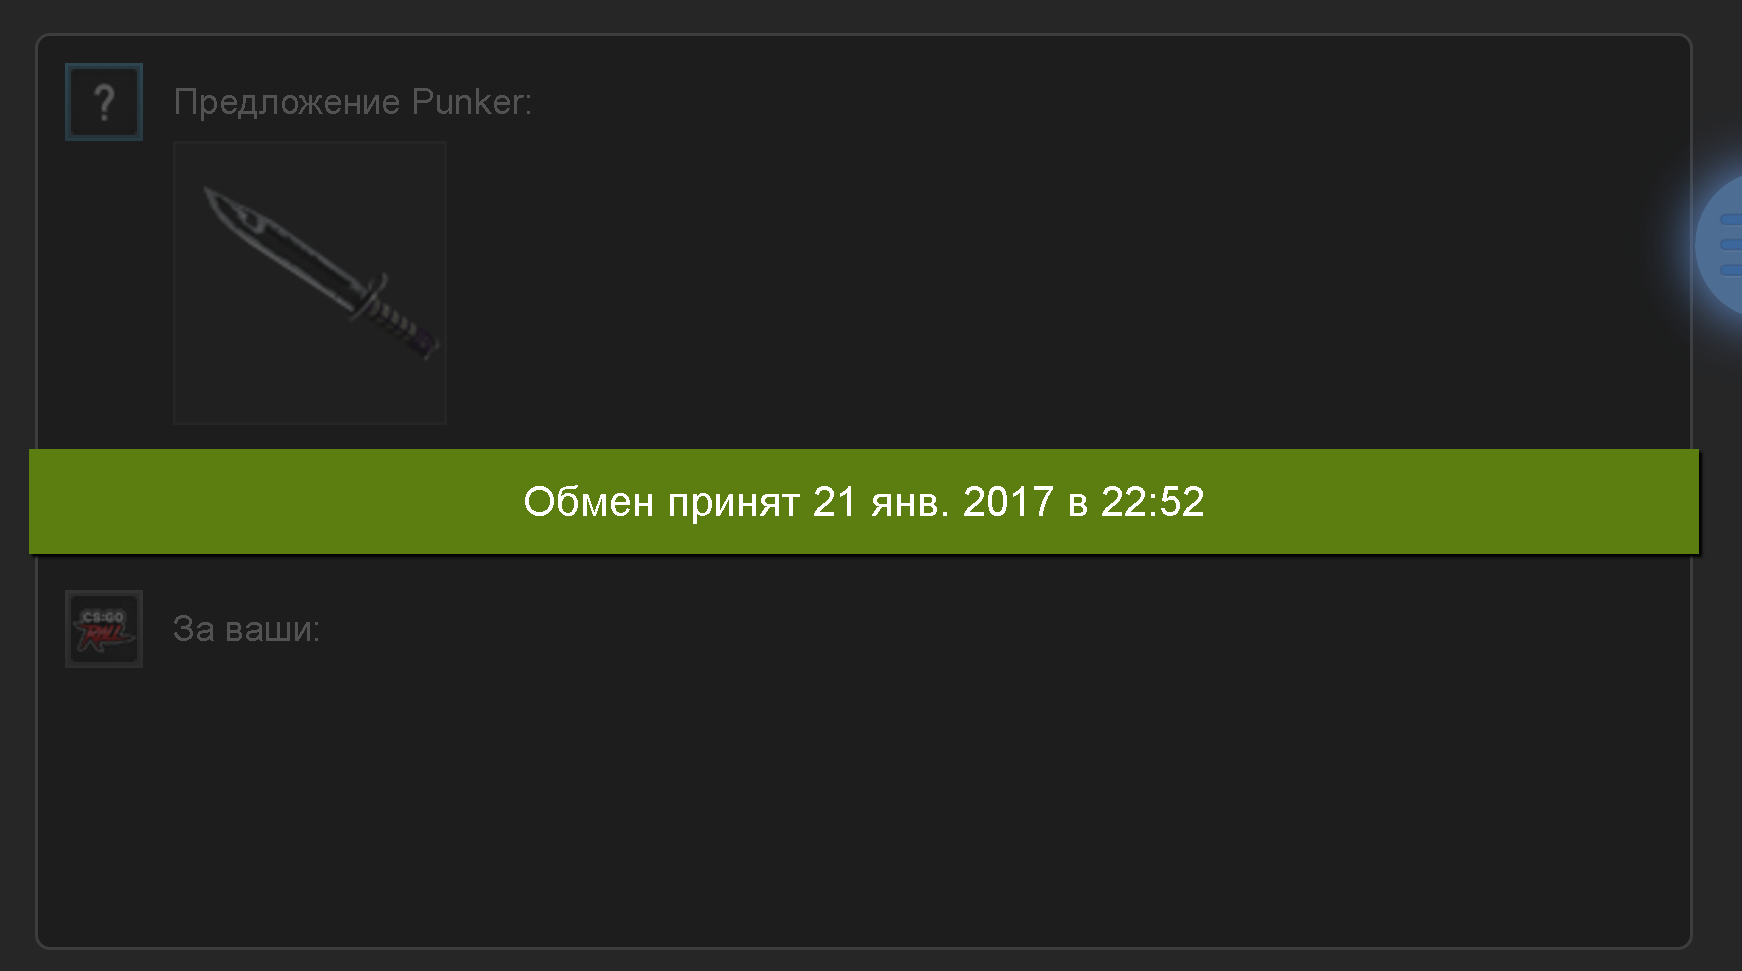Click the green trade accepted banner
Screen dimensions: 1742x971
tap(864, 501)
